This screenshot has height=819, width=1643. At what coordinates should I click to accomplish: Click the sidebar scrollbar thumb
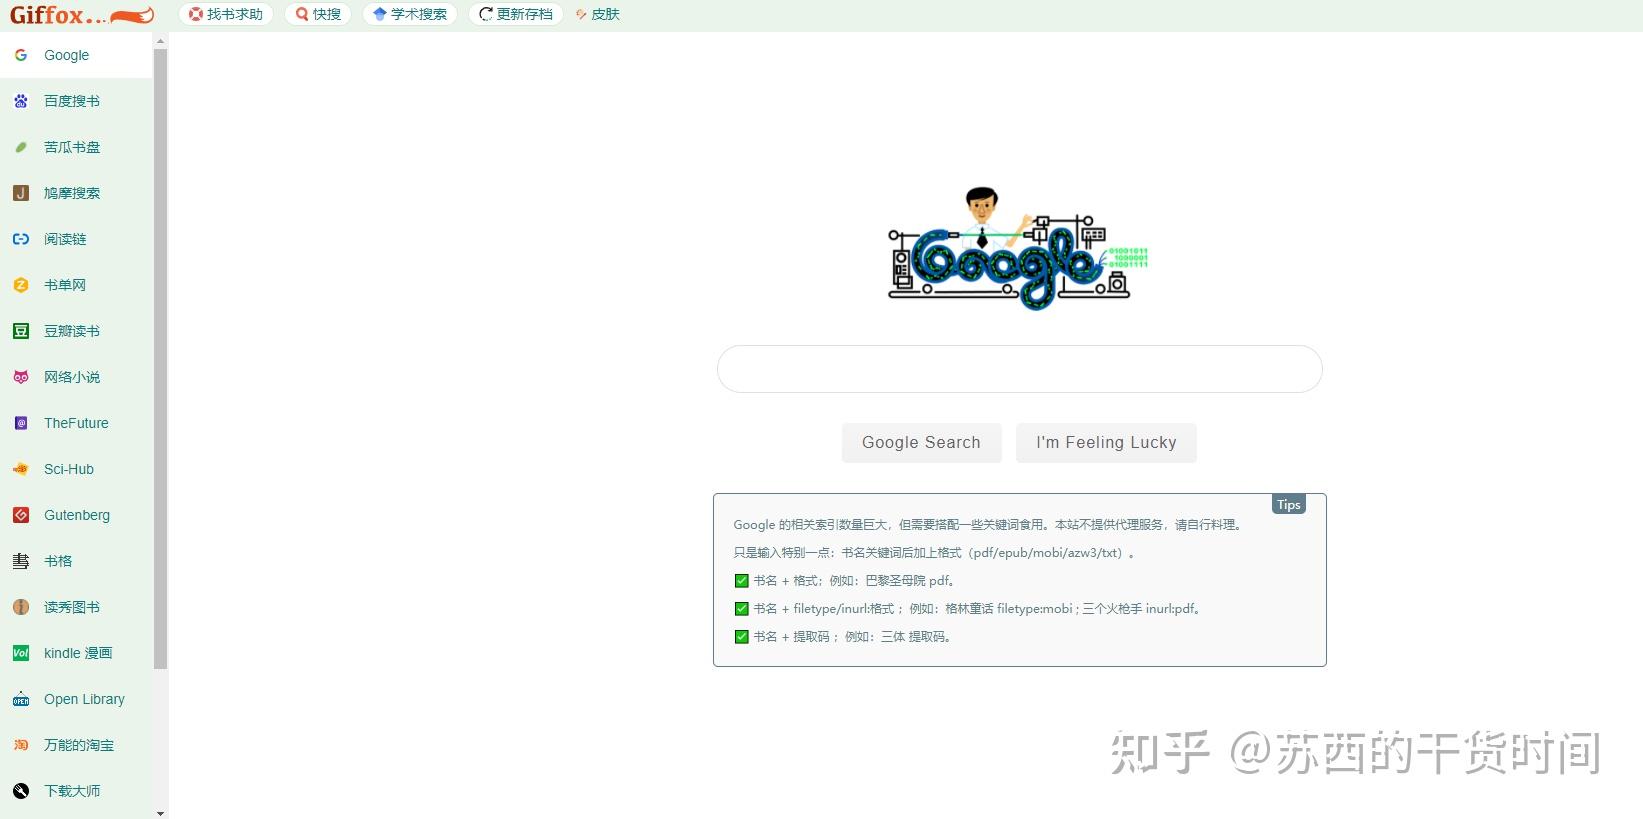[x=160, y=359]
